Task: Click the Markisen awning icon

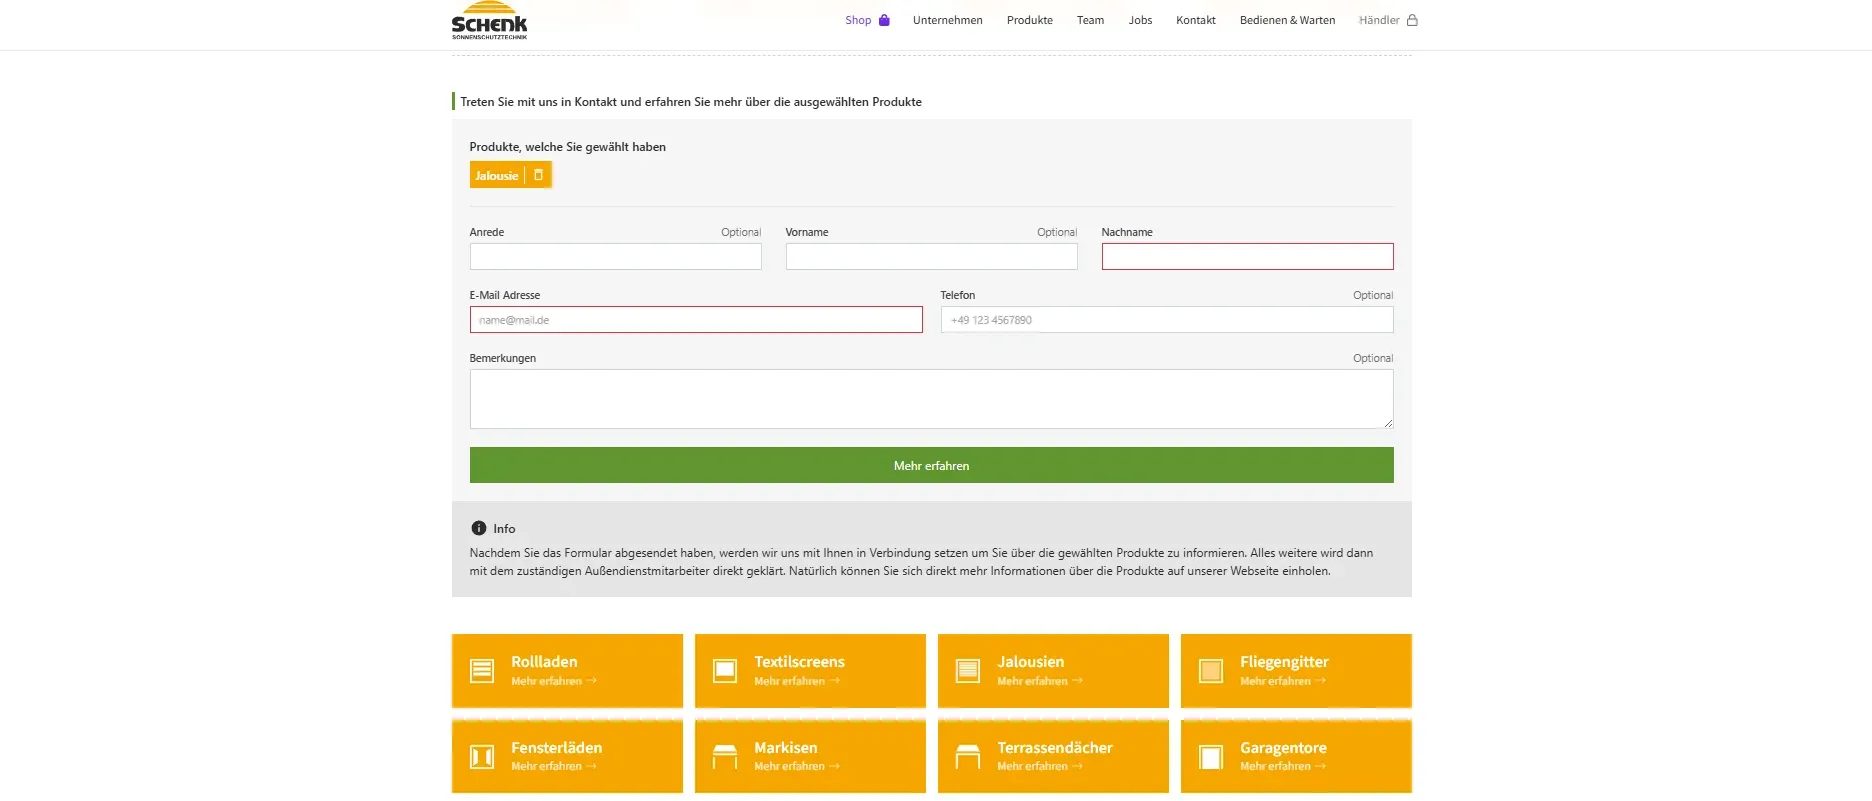Action: (725, 757)
